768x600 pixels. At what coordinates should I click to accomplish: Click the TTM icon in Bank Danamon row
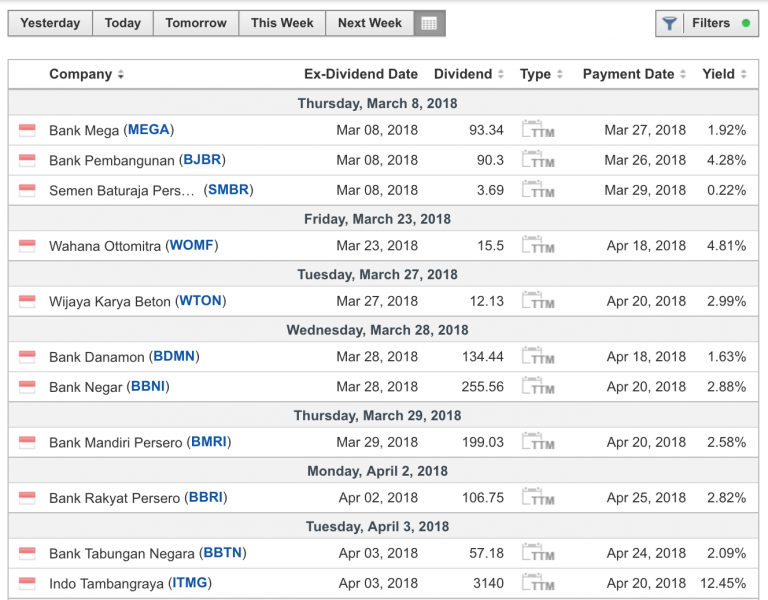point(538,356)
